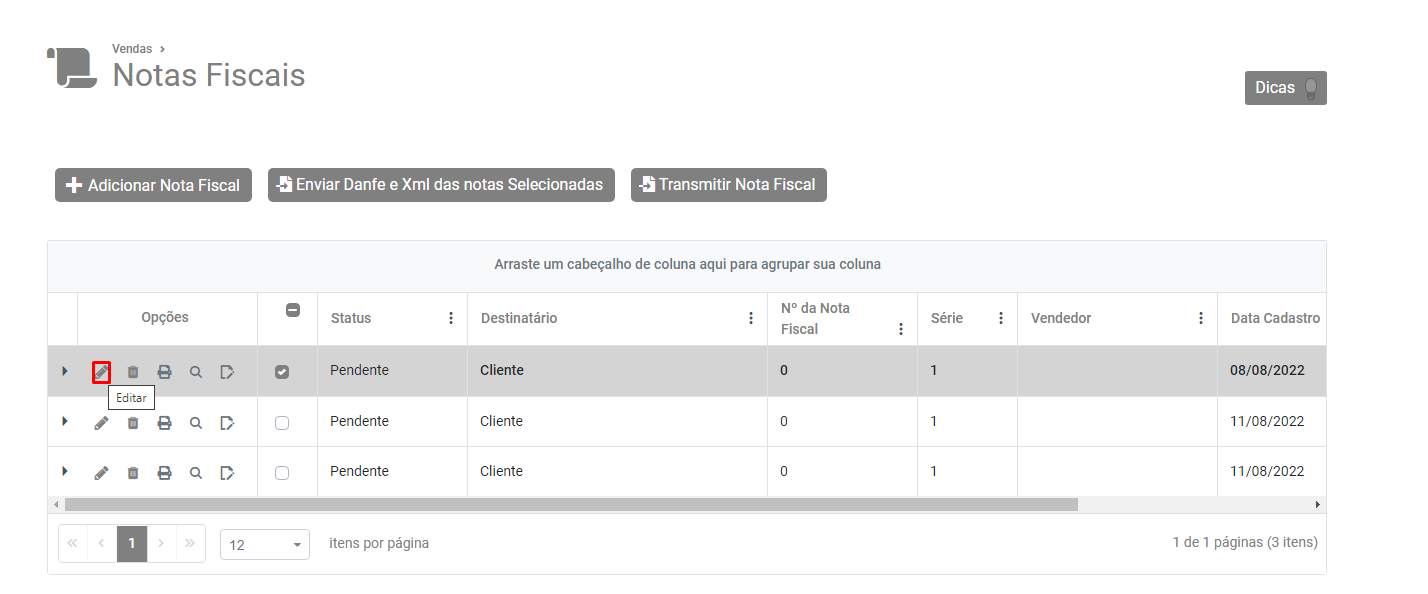The height and width of the screenshot is (594, 1428).
Task: Click the magnifier view icon in third row
Action: pyautogui.click(x=196, y=473)
